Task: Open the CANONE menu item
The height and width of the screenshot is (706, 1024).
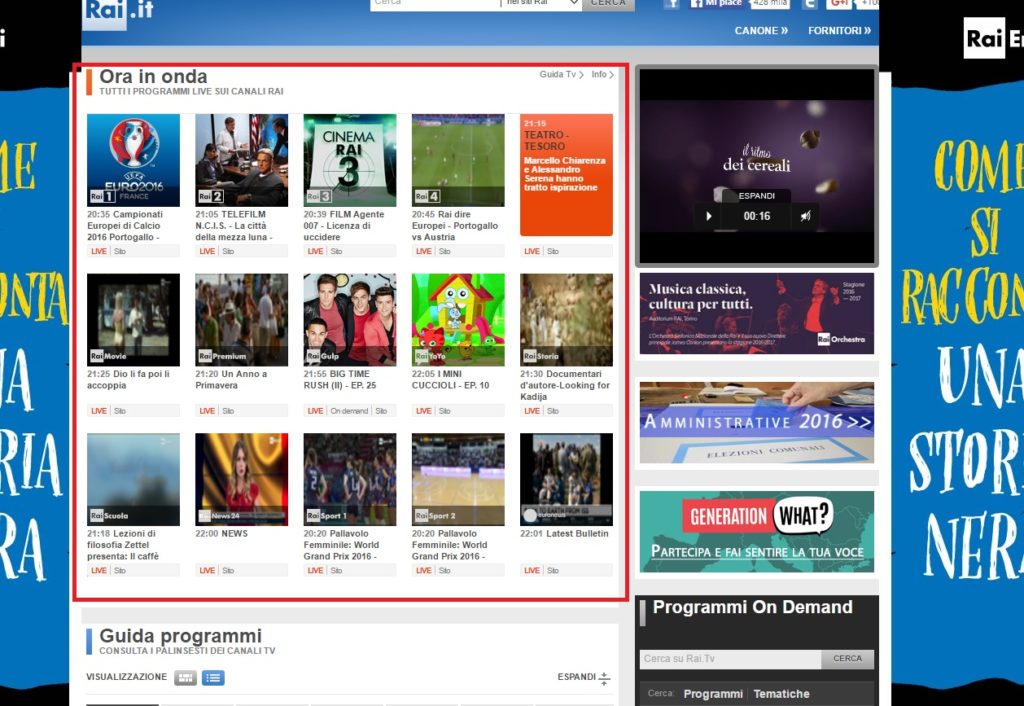Action: pos(761,31)
